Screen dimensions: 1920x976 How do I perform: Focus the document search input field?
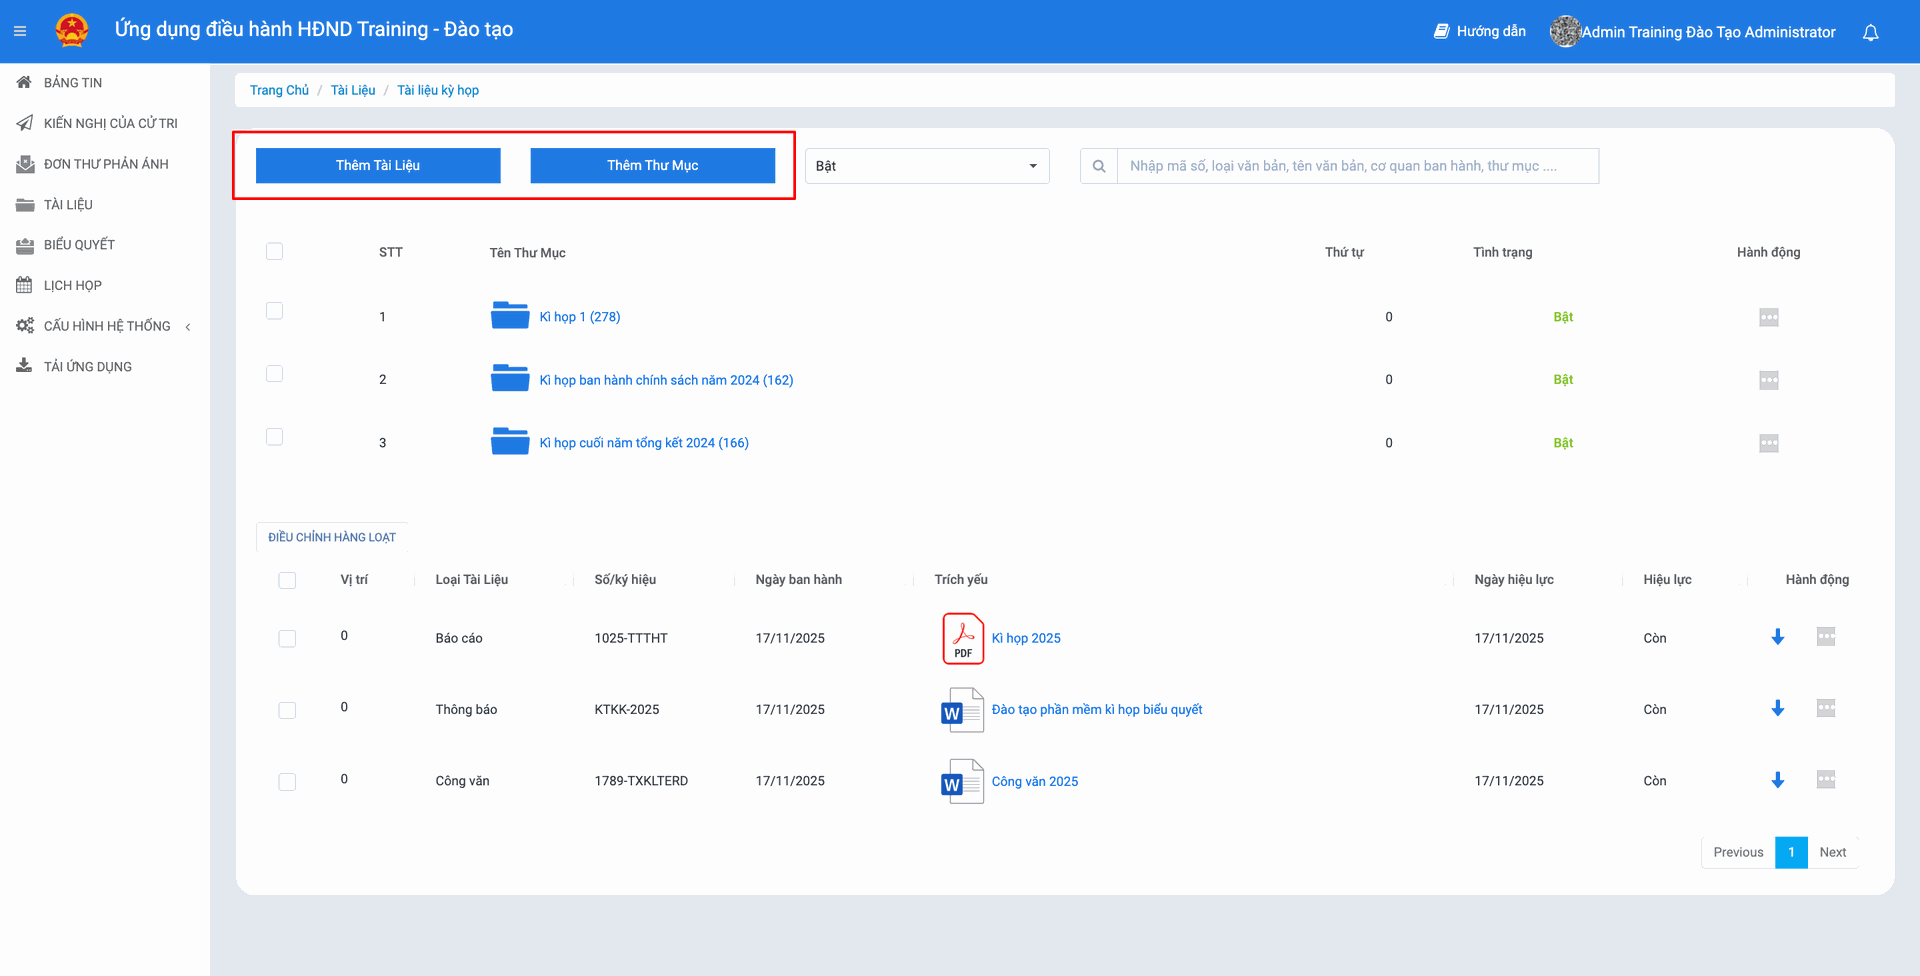pyautogui.click(x=1356, y=166)
